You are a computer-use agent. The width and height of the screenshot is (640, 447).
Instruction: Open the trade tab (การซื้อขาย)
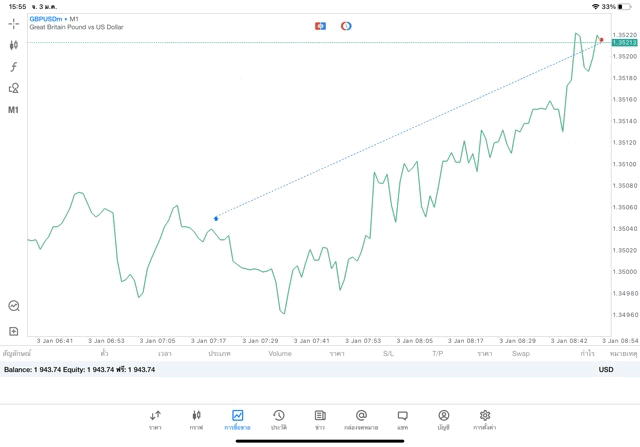tap(237, 418)
